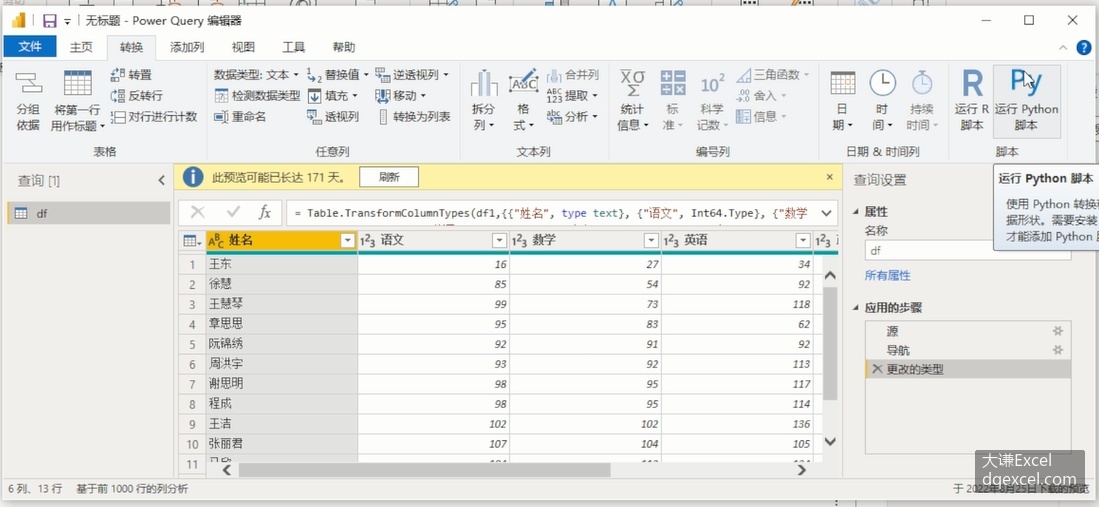
Task: Open the 格式 text format tool
Action: [523, 102]
